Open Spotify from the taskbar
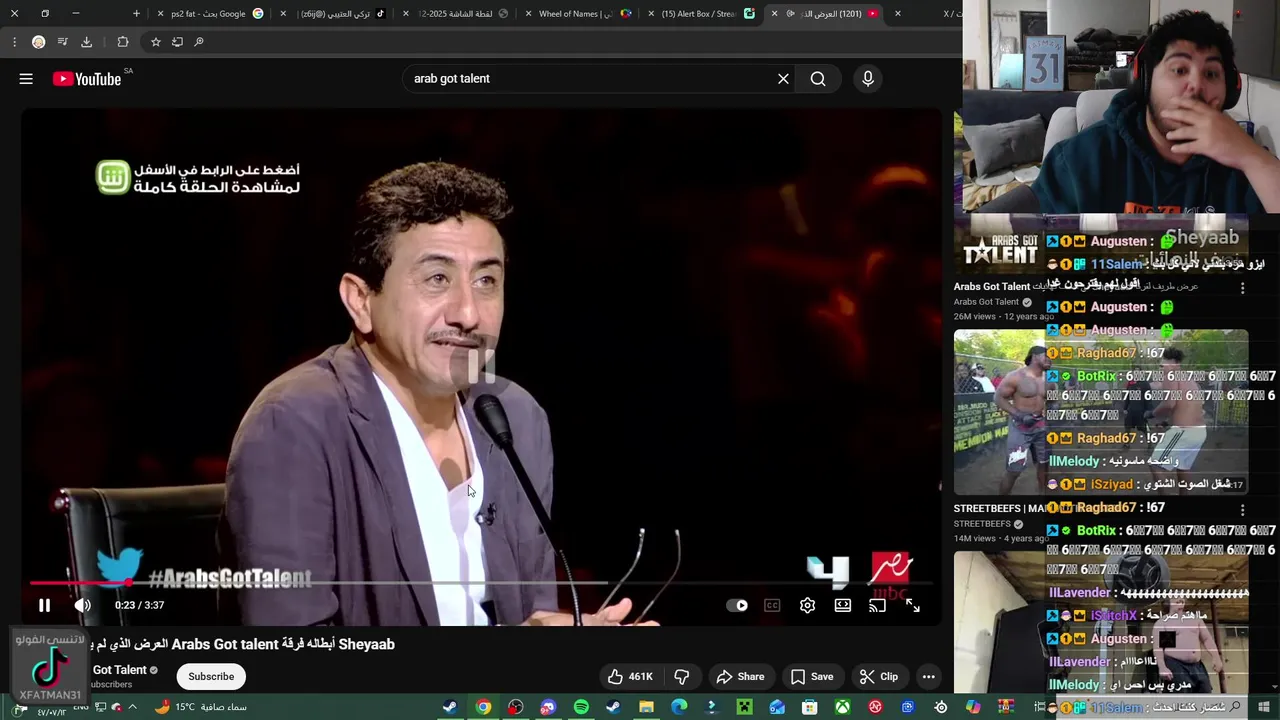Image resolution: width=1280 pixels, height=720 pixels. 581,707
